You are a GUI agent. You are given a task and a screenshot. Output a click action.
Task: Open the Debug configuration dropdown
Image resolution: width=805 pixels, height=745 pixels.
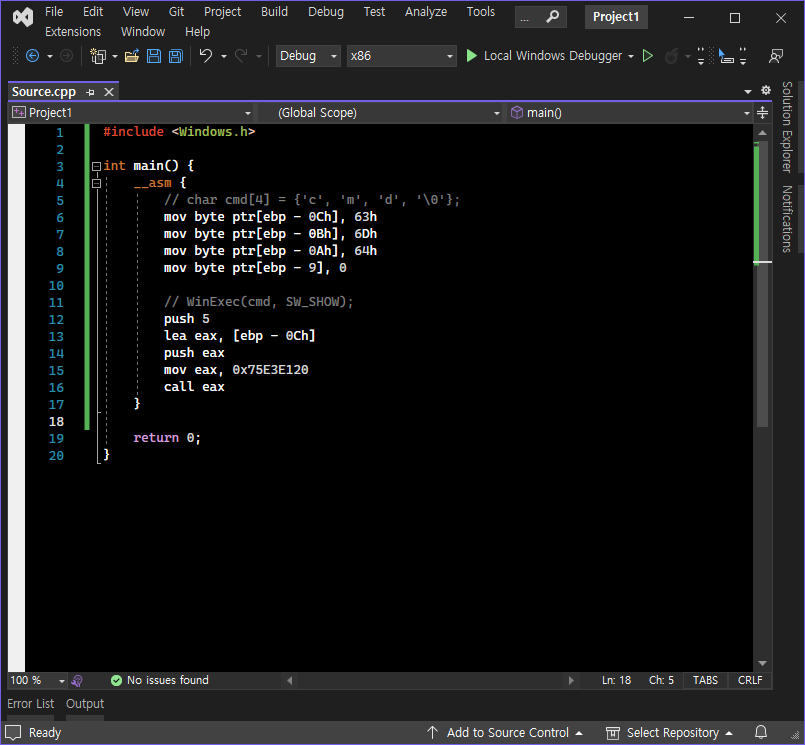coord(308,55)
